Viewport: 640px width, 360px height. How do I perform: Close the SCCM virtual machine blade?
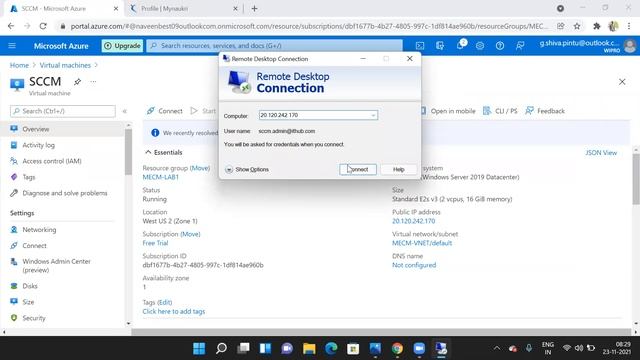click(x=622, y=82)
